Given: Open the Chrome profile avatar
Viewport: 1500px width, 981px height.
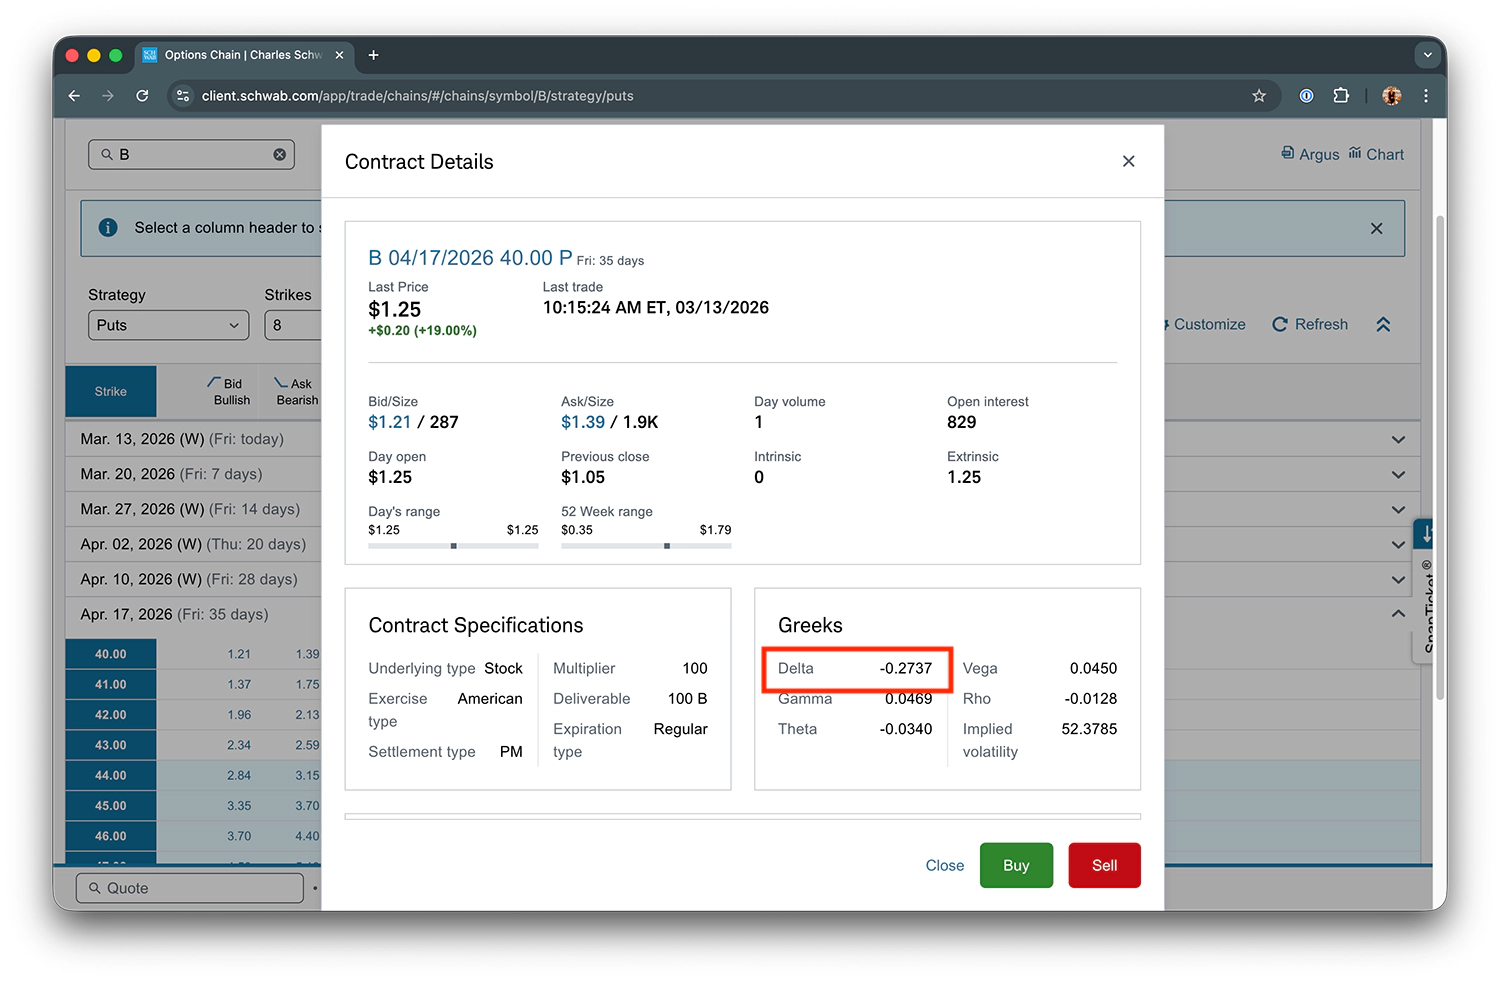Looking at the screenshot, I should coord(1391,96).
